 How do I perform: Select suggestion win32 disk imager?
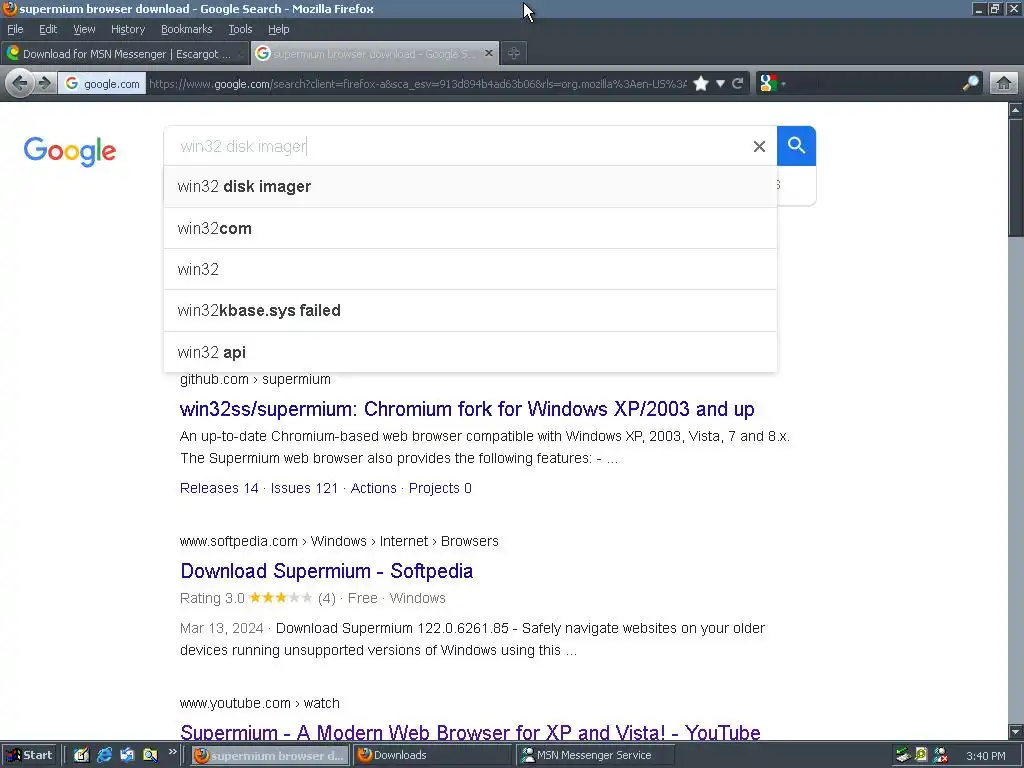pos(470,187)
